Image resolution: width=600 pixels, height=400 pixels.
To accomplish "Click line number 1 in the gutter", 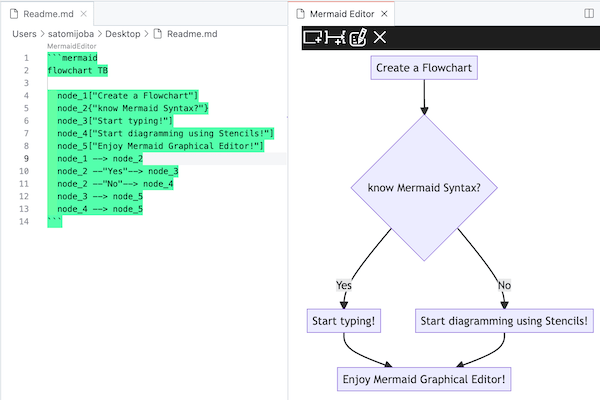I will (x=26, y=58).
